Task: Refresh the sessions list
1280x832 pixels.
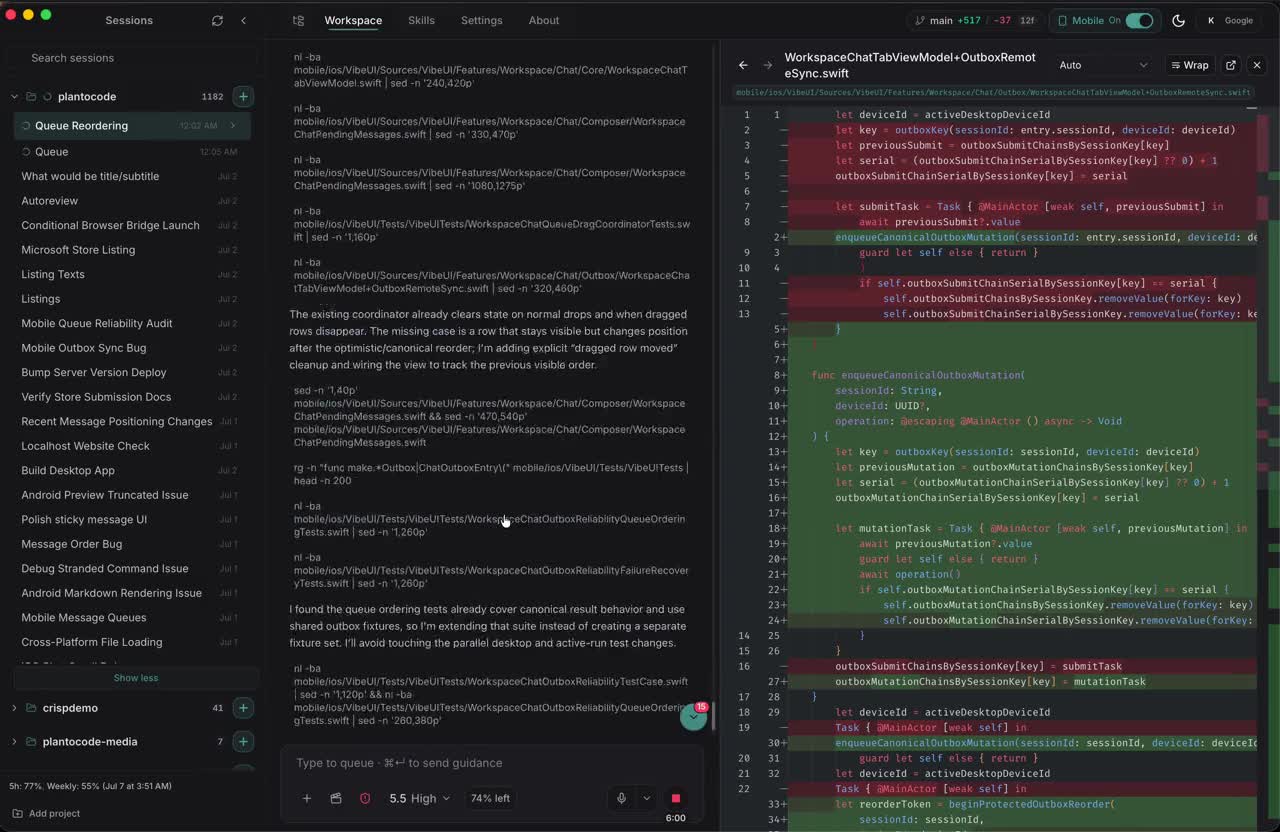Action: point(217,20)
